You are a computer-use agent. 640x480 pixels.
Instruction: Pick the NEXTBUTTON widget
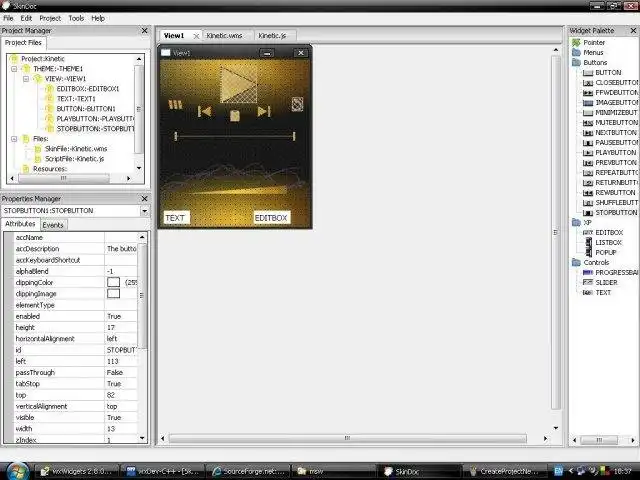(610, 133)
